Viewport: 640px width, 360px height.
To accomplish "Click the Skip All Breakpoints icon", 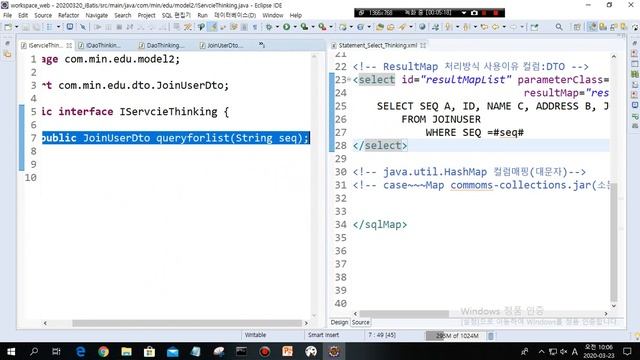I will point(83,27).
